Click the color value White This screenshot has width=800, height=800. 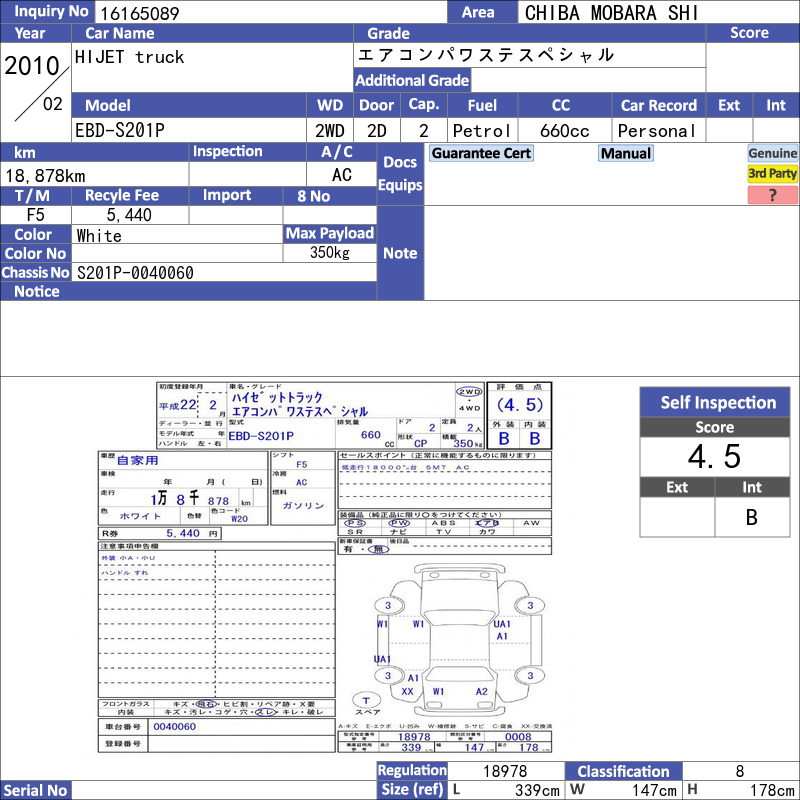(x=99, y=235)
